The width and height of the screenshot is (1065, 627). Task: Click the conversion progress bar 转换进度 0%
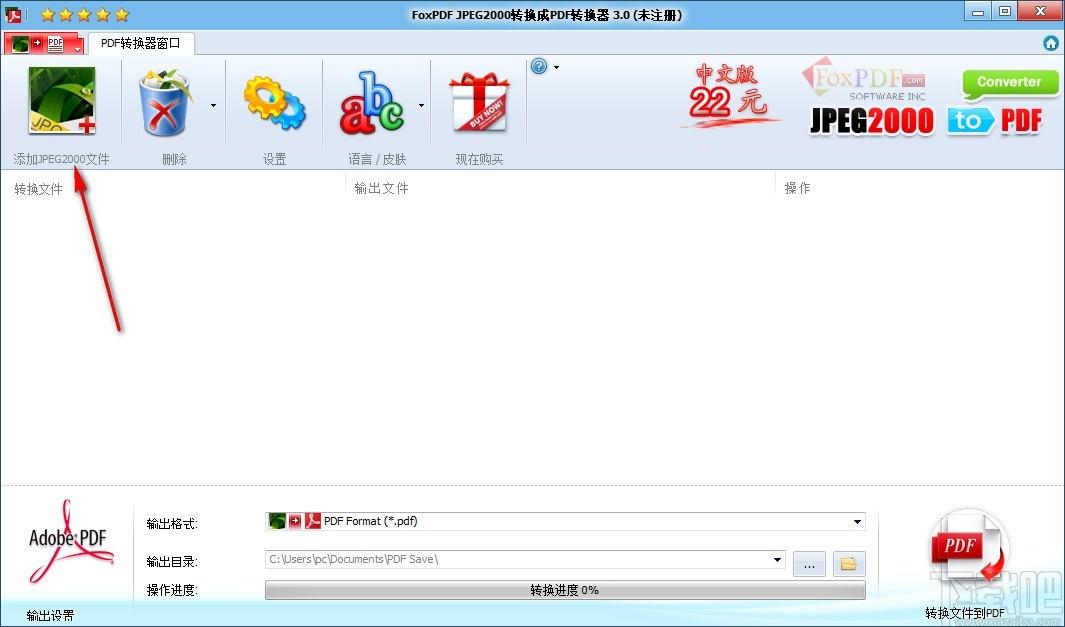[x=565, y=590]
